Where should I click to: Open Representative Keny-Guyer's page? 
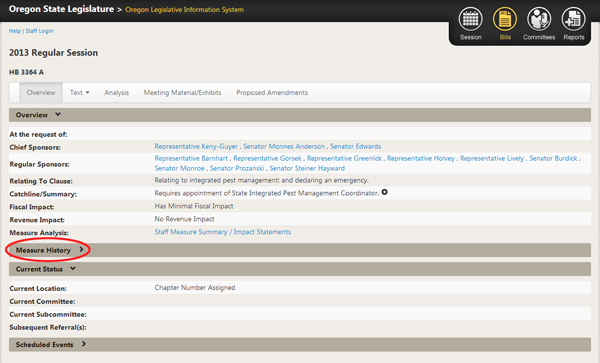tap(196, 147)
